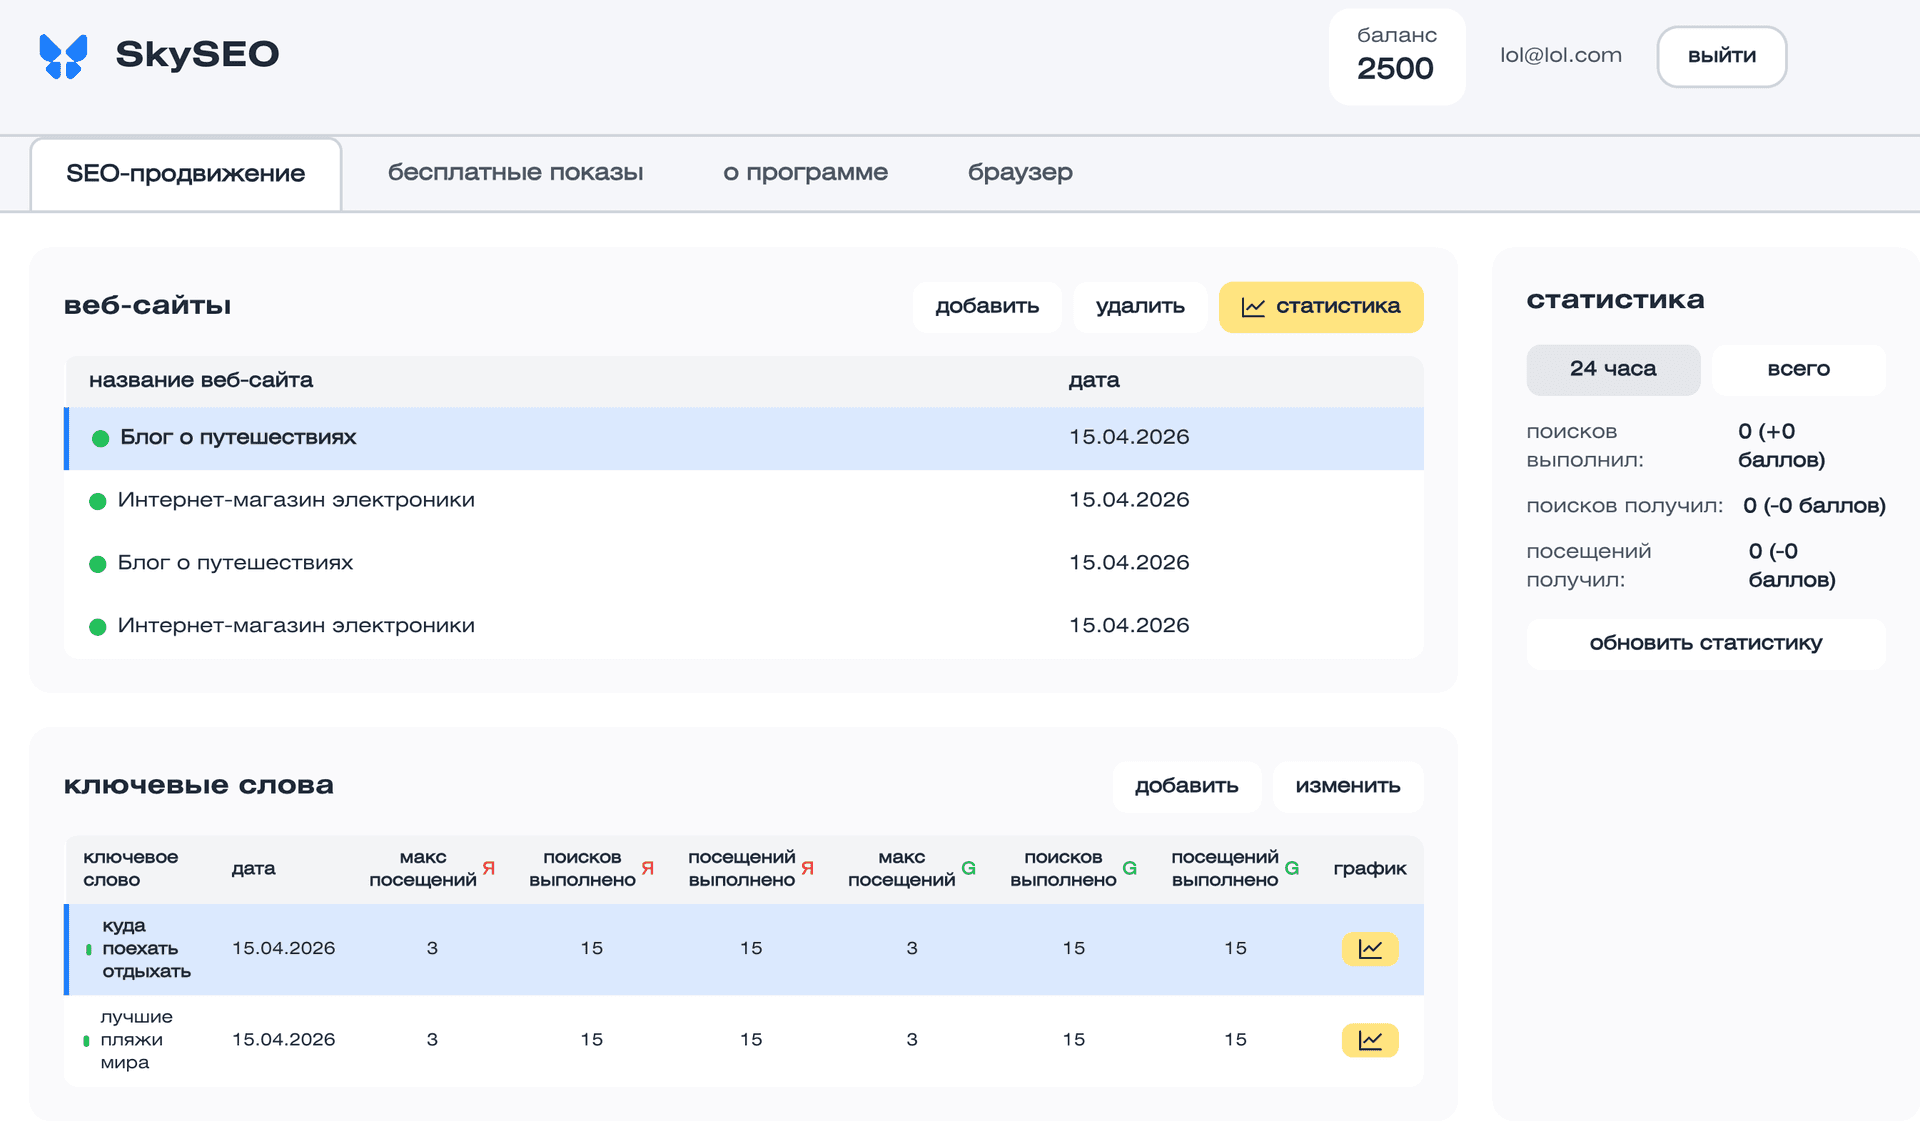Click green status dot next to first "Блог о путешествиях"

99,437
